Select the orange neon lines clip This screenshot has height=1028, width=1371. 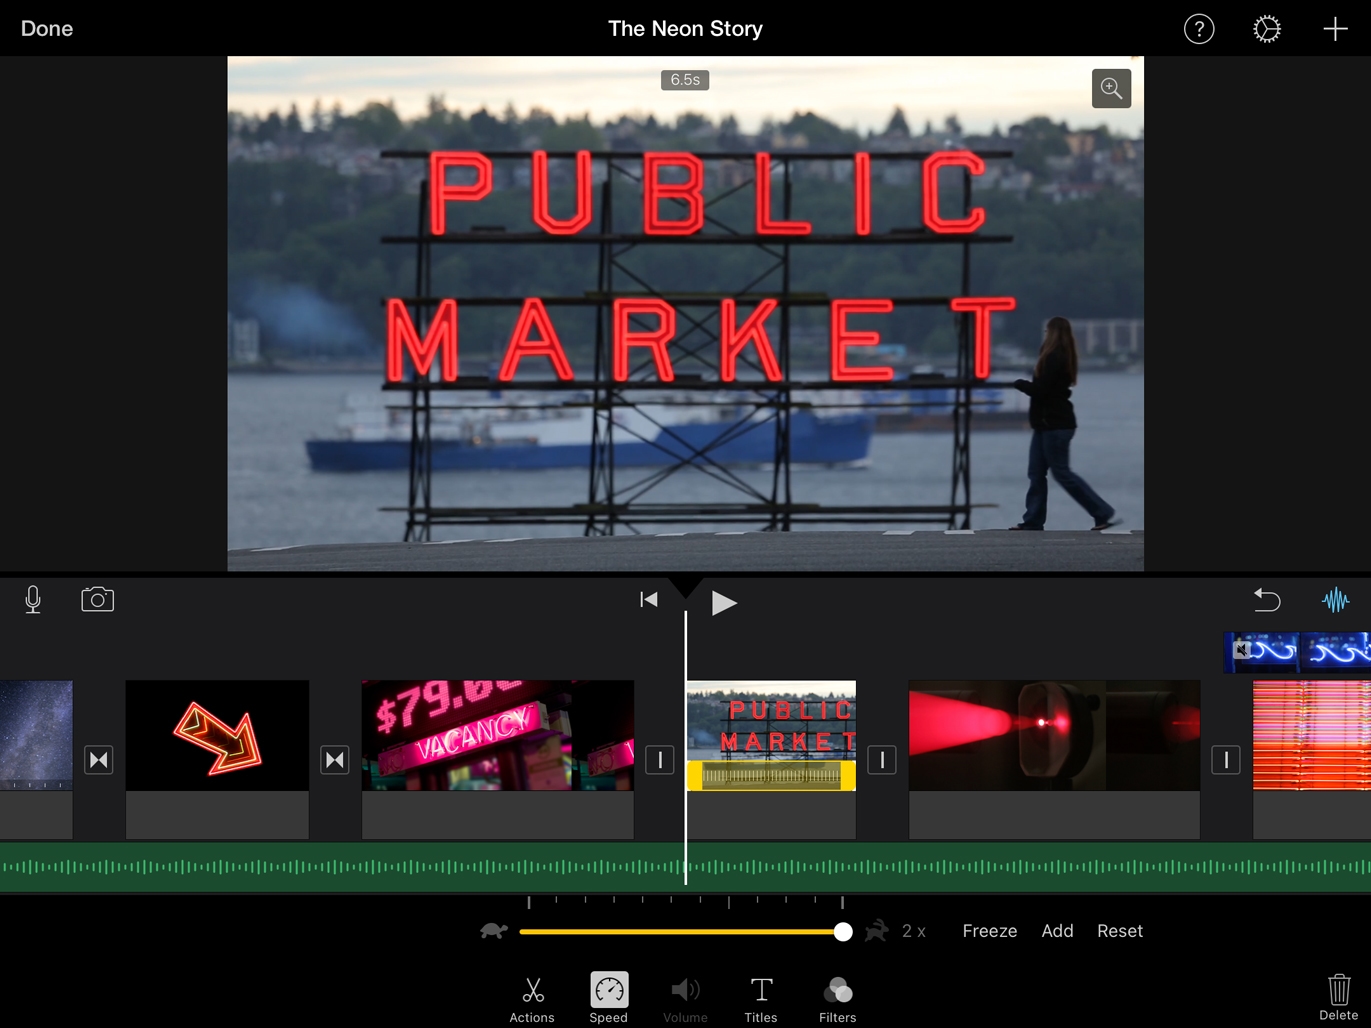(x=1312, y=735)
